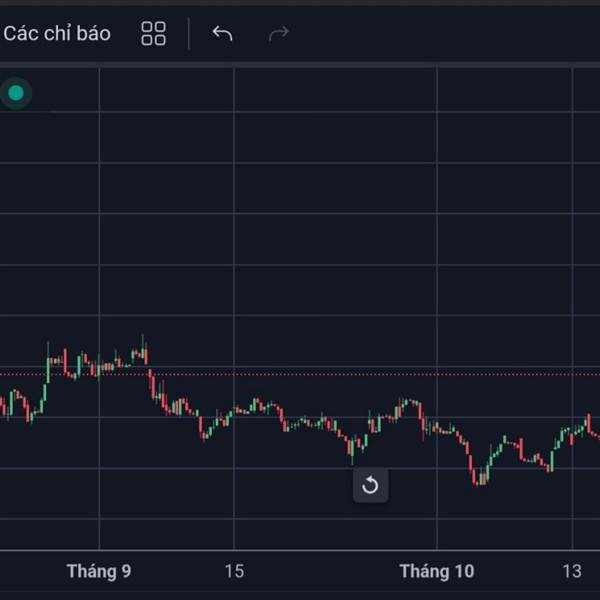This screenshot has height=600, width=600.
Task: Click the vertical gridline above date 15
Action: coord(234,200)
